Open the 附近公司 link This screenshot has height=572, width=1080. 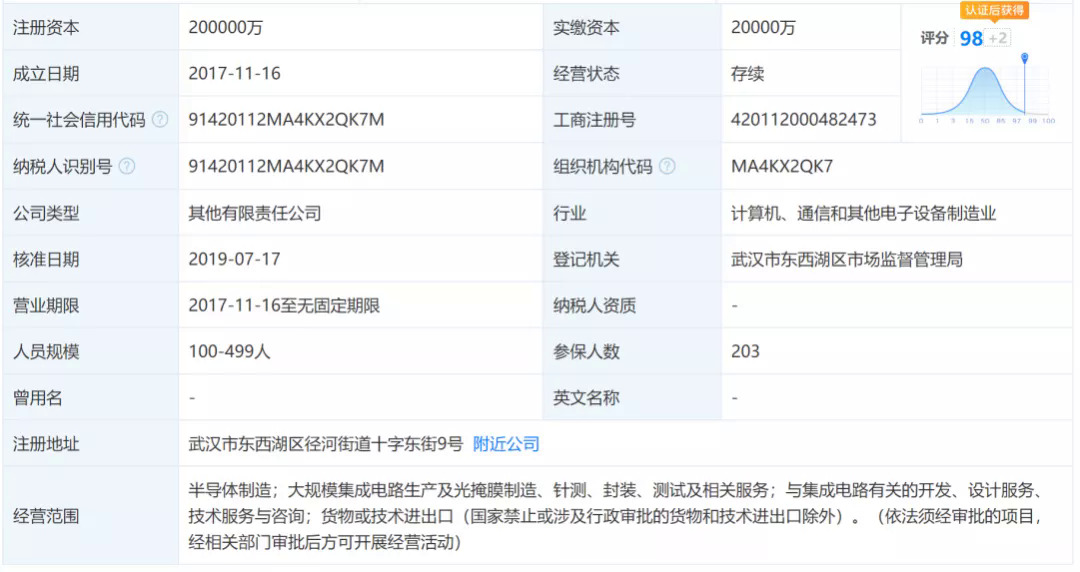pos(506,444)
